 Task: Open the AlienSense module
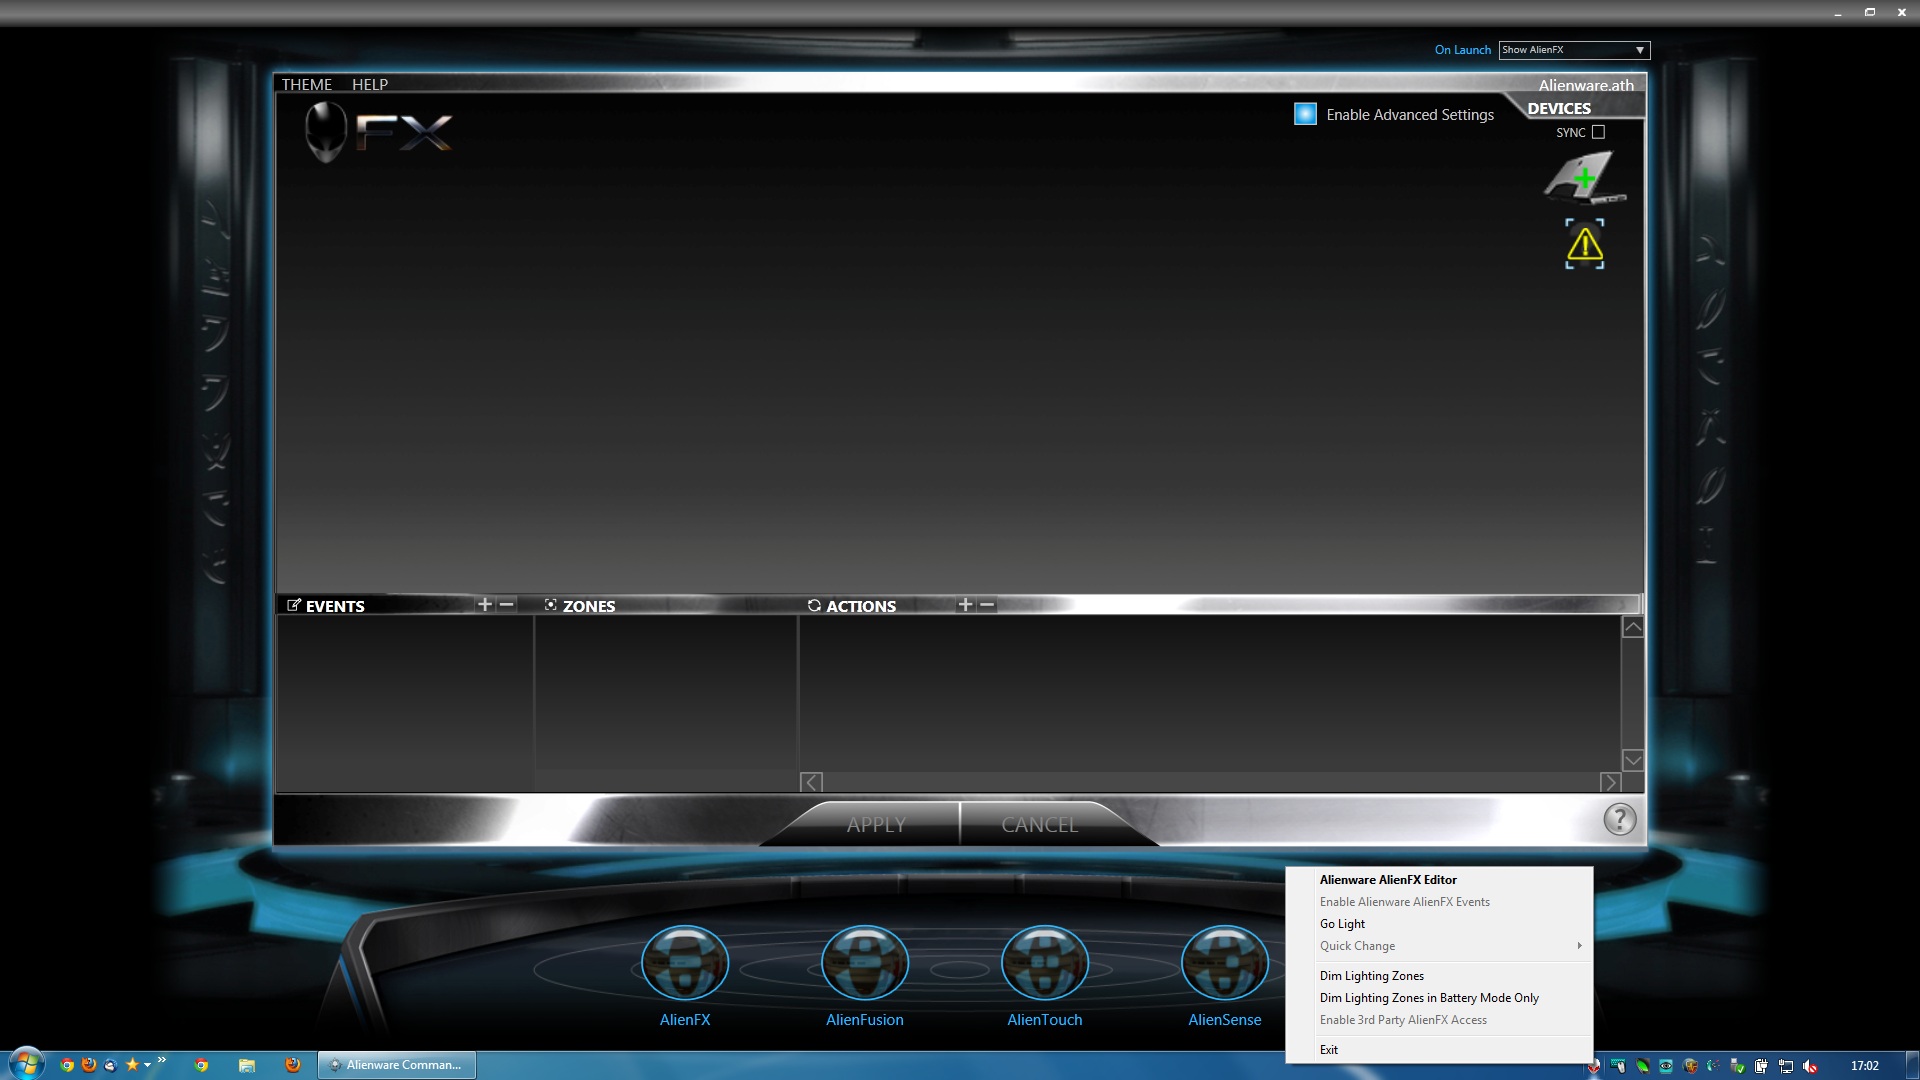point(1225,963)
